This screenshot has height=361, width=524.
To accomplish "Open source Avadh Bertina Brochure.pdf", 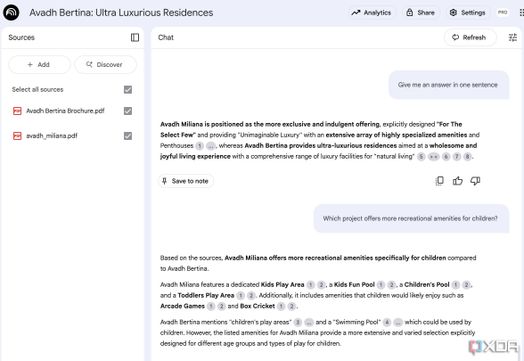I will coord(65,111).
